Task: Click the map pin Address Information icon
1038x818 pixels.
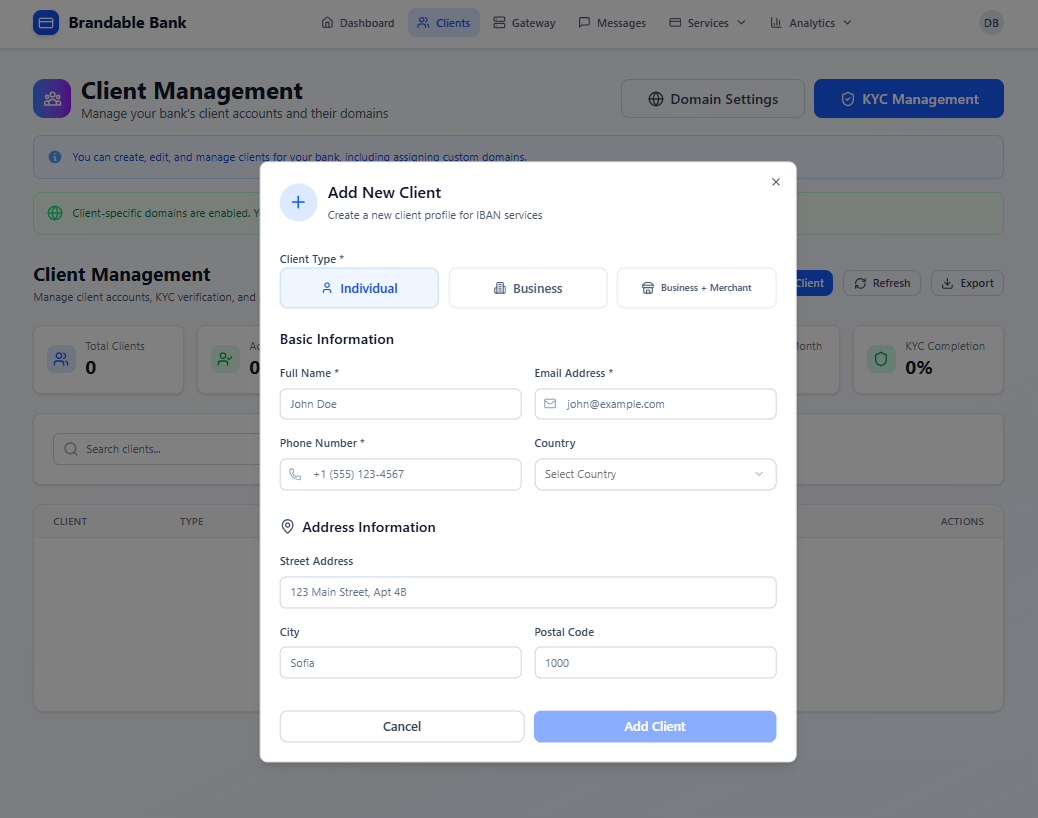Action: pos(288,527)
